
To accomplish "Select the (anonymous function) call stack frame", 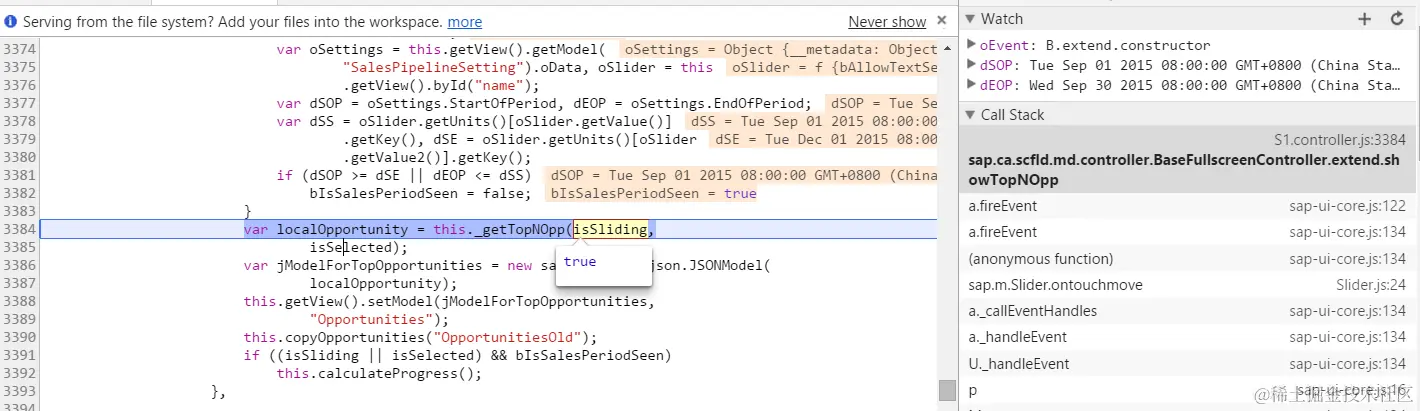I will 1189,258.
